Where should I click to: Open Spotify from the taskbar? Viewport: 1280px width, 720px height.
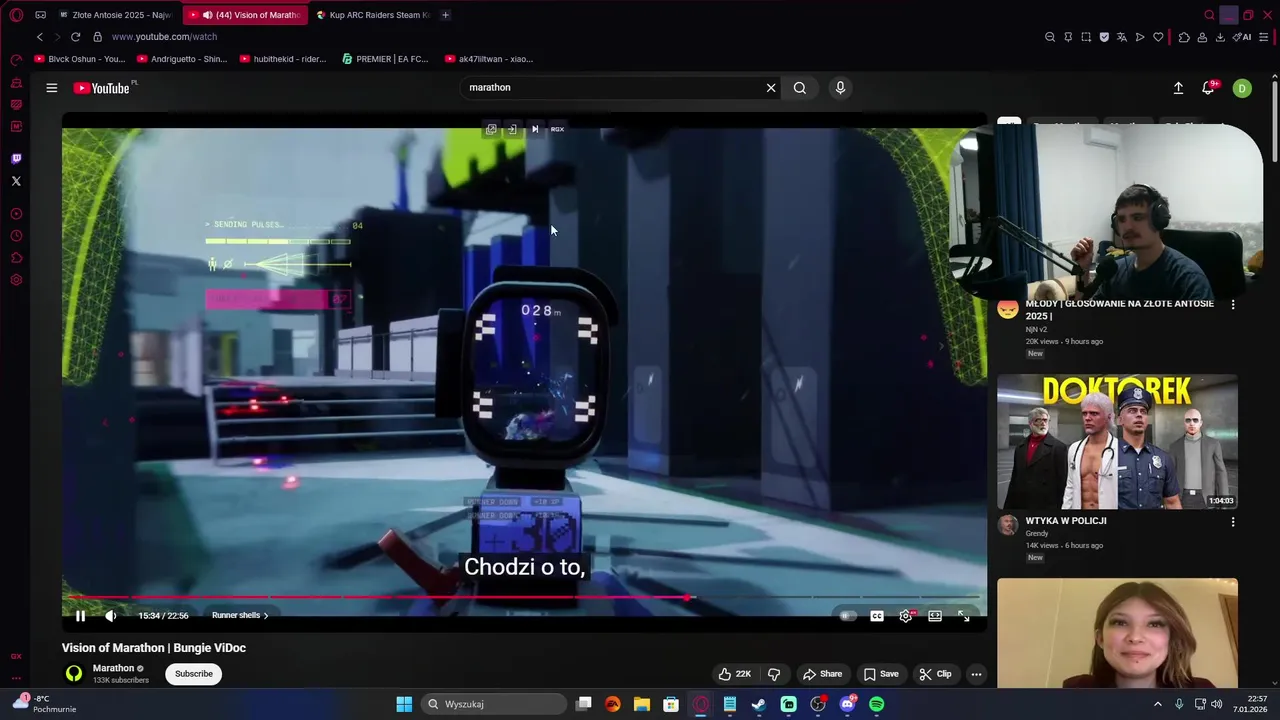click(877, 704)
